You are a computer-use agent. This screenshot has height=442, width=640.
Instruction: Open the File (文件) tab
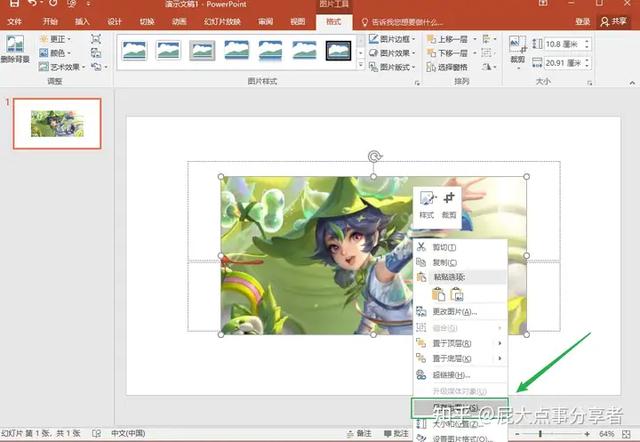tap(15, 22)
